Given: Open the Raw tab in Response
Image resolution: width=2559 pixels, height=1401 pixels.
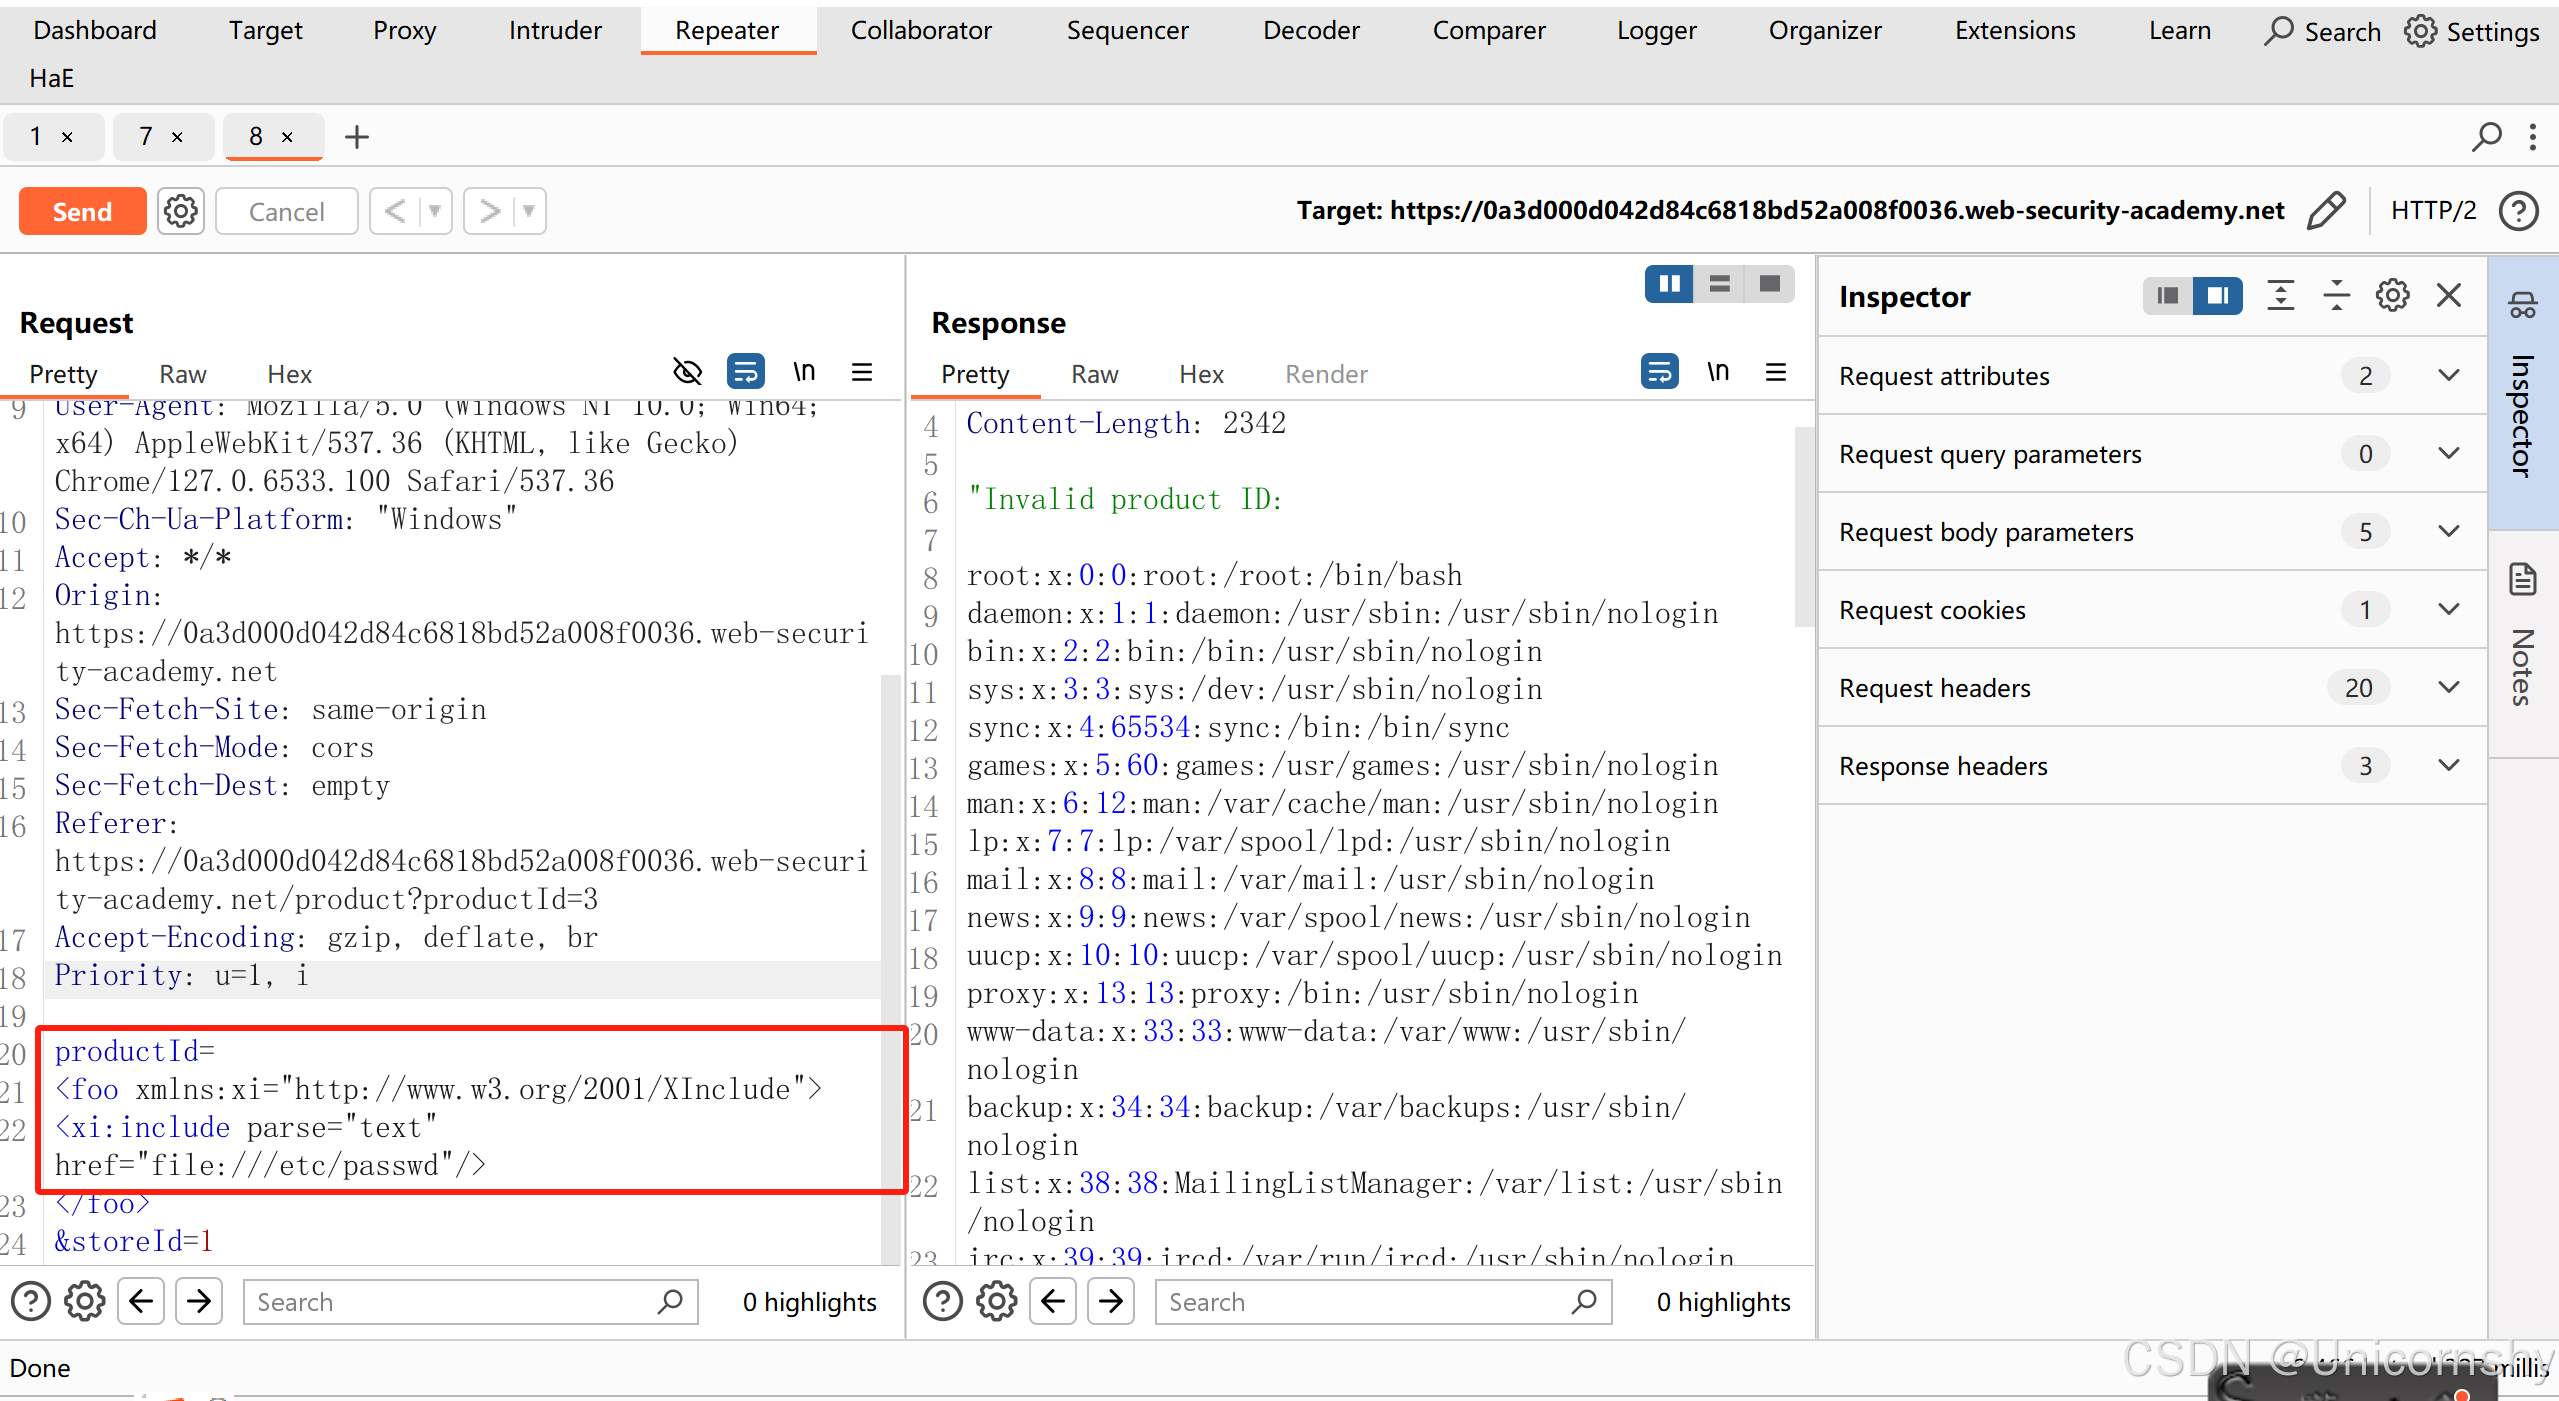Looking at the screenshot, I should [x=1094, y=374].
